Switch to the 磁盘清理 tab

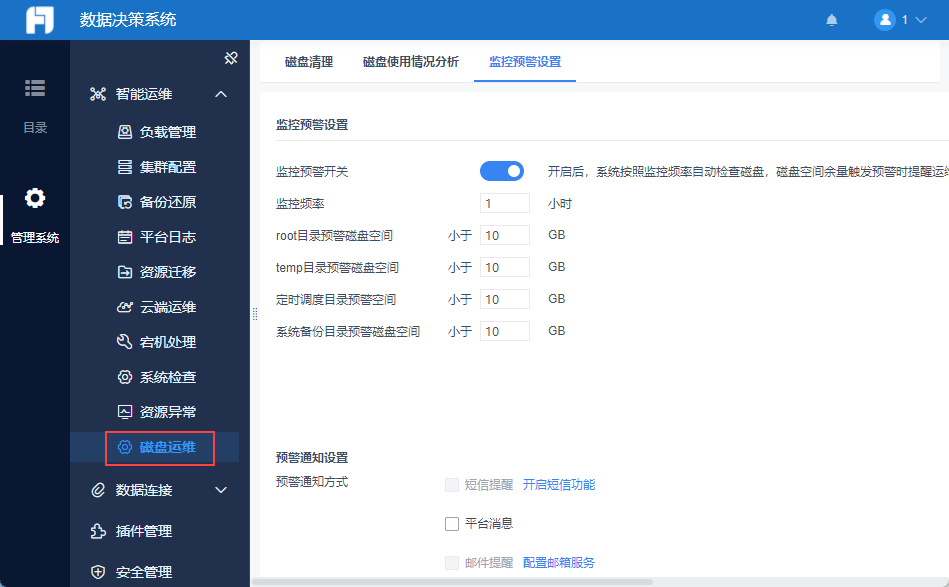click(x=309, y=62)
